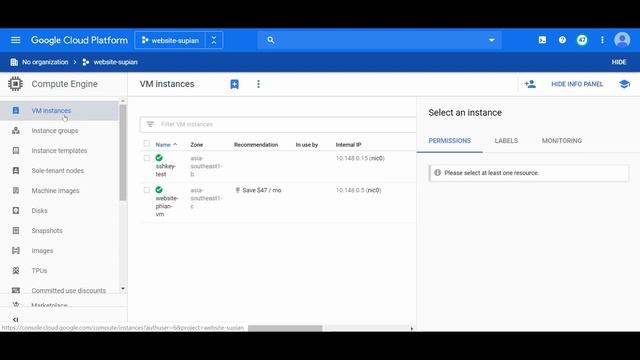Screen dimensions: 640x360
Task: Click the Internal IP column header
Action: (348, 144)
